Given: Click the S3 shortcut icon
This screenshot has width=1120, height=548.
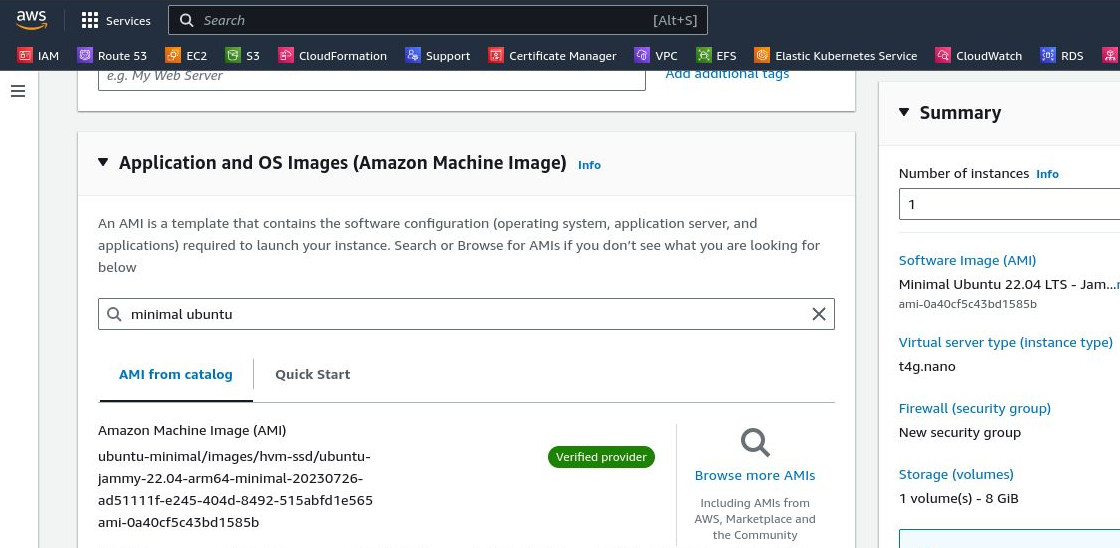Looking at the screenshot, I should coord(233,56).
